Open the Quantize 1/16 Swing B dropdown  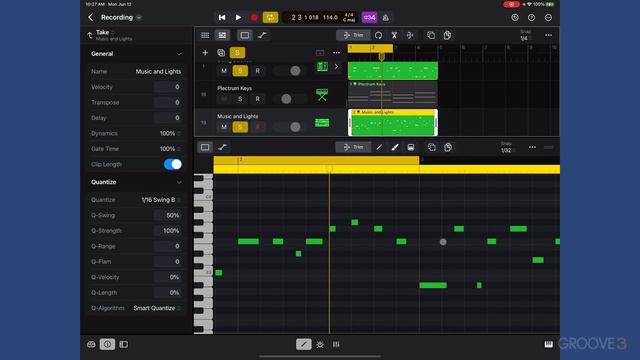(160, 200)
